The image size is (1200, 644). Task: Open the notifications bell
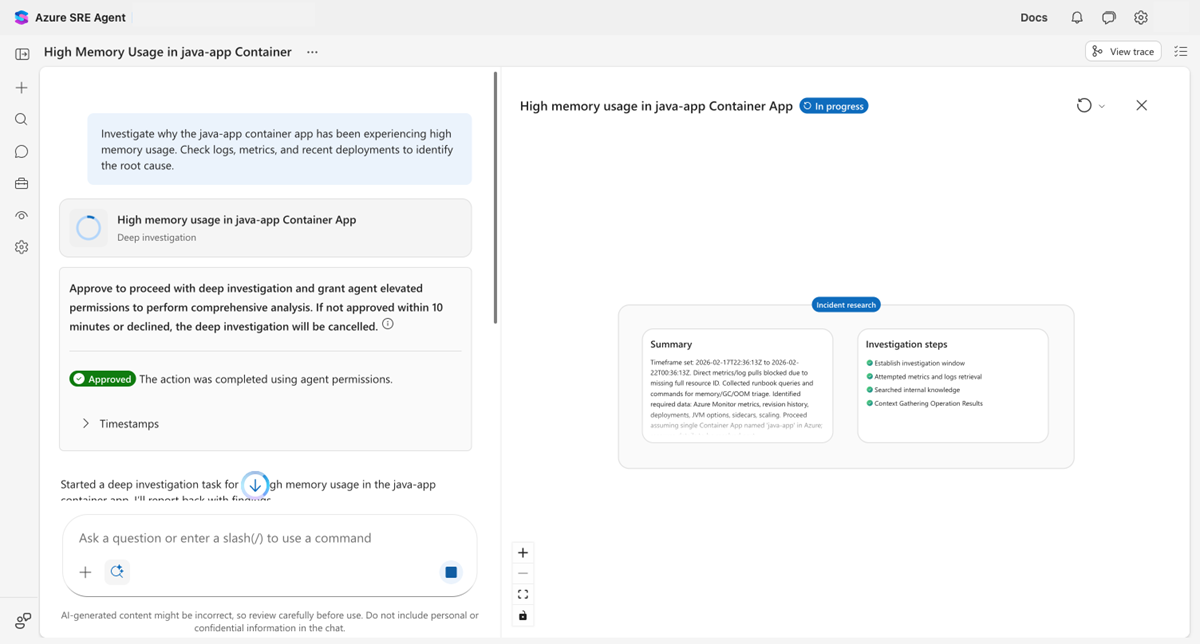tap(1077, 18)
